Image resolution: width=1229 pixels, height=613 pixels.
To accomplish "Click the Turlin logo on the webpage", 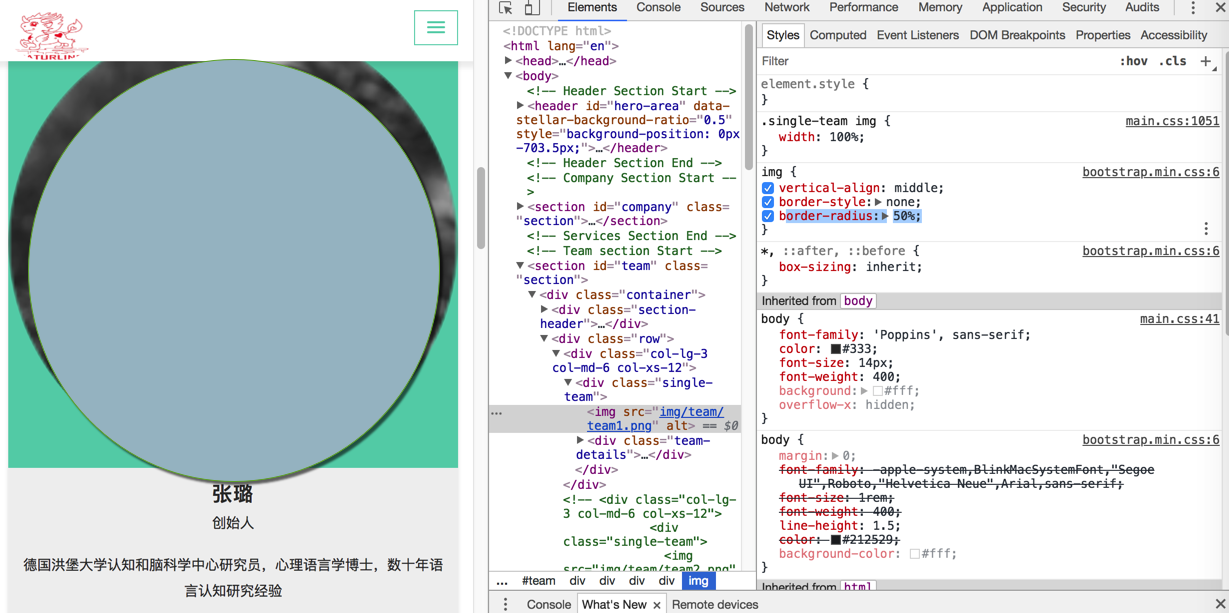I will click(53, 35).
